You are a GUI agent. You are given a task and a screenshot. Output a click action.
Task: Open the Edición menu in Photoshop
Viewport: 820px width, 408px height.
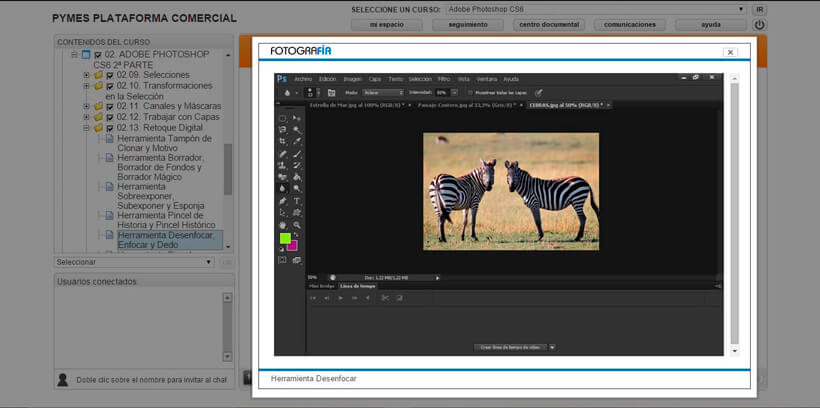[x=327, y=79]
